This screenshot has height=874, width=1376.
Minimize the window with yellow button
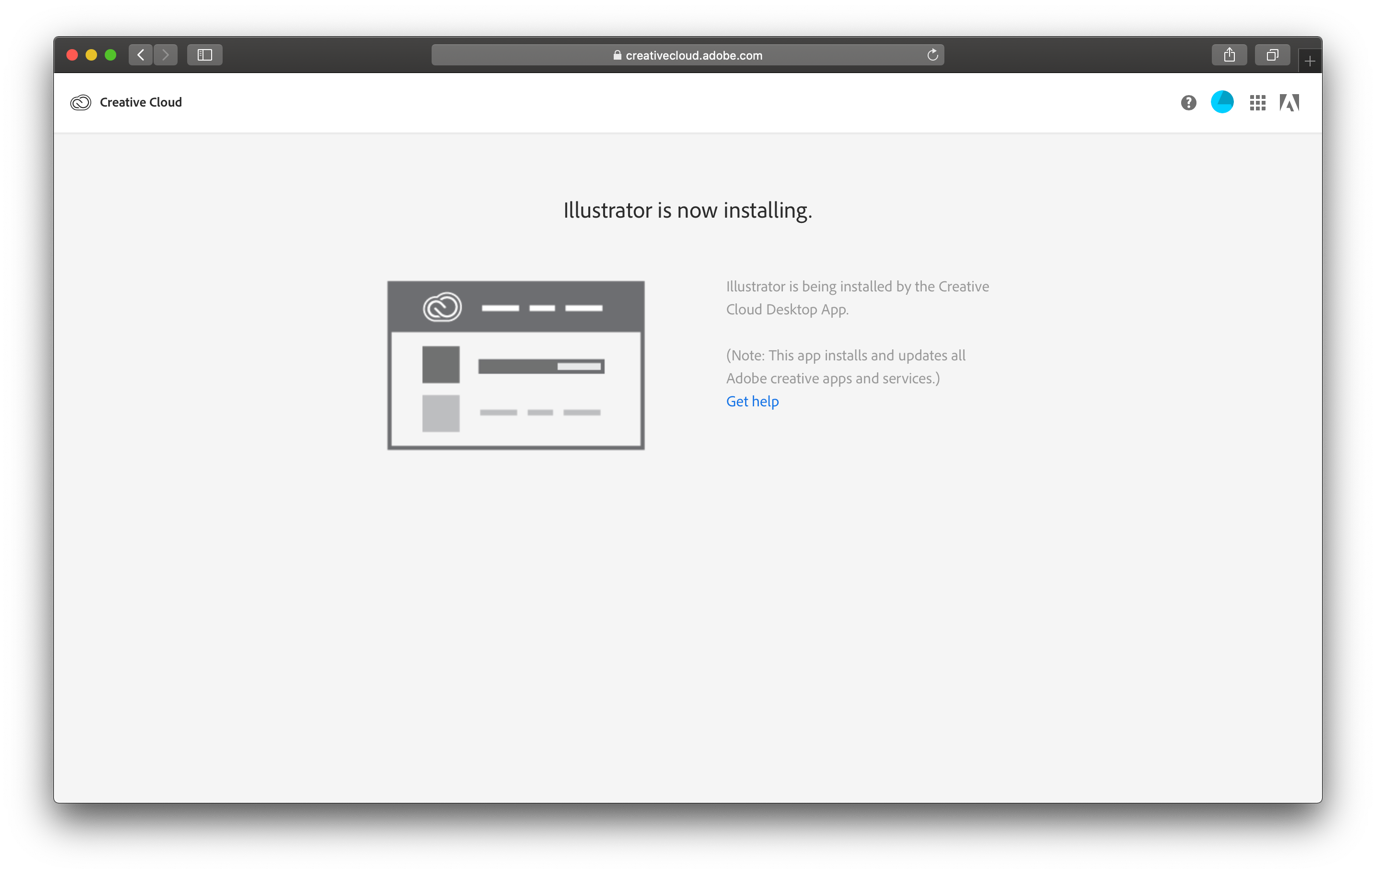coord(91,55)
